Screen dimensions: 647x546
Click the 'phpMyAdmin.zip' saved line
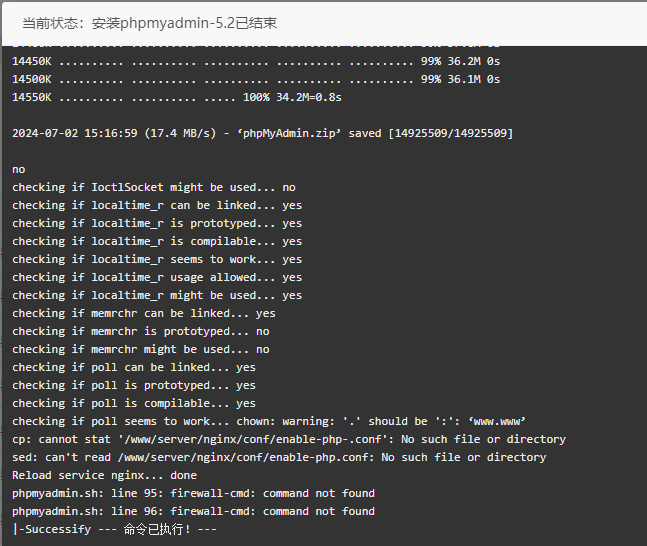pyautogui.click(x=262, y=133)
